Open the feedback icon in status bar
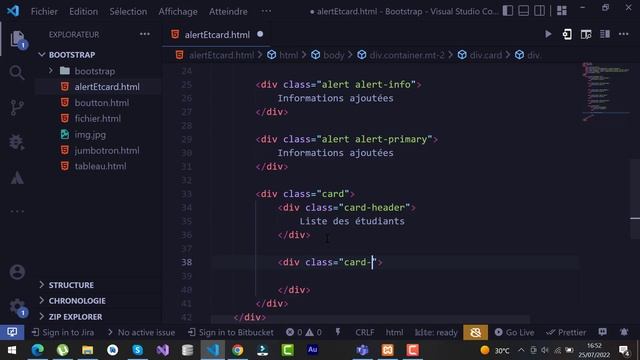Screen dimensions: 640x360 pos(602,332)
